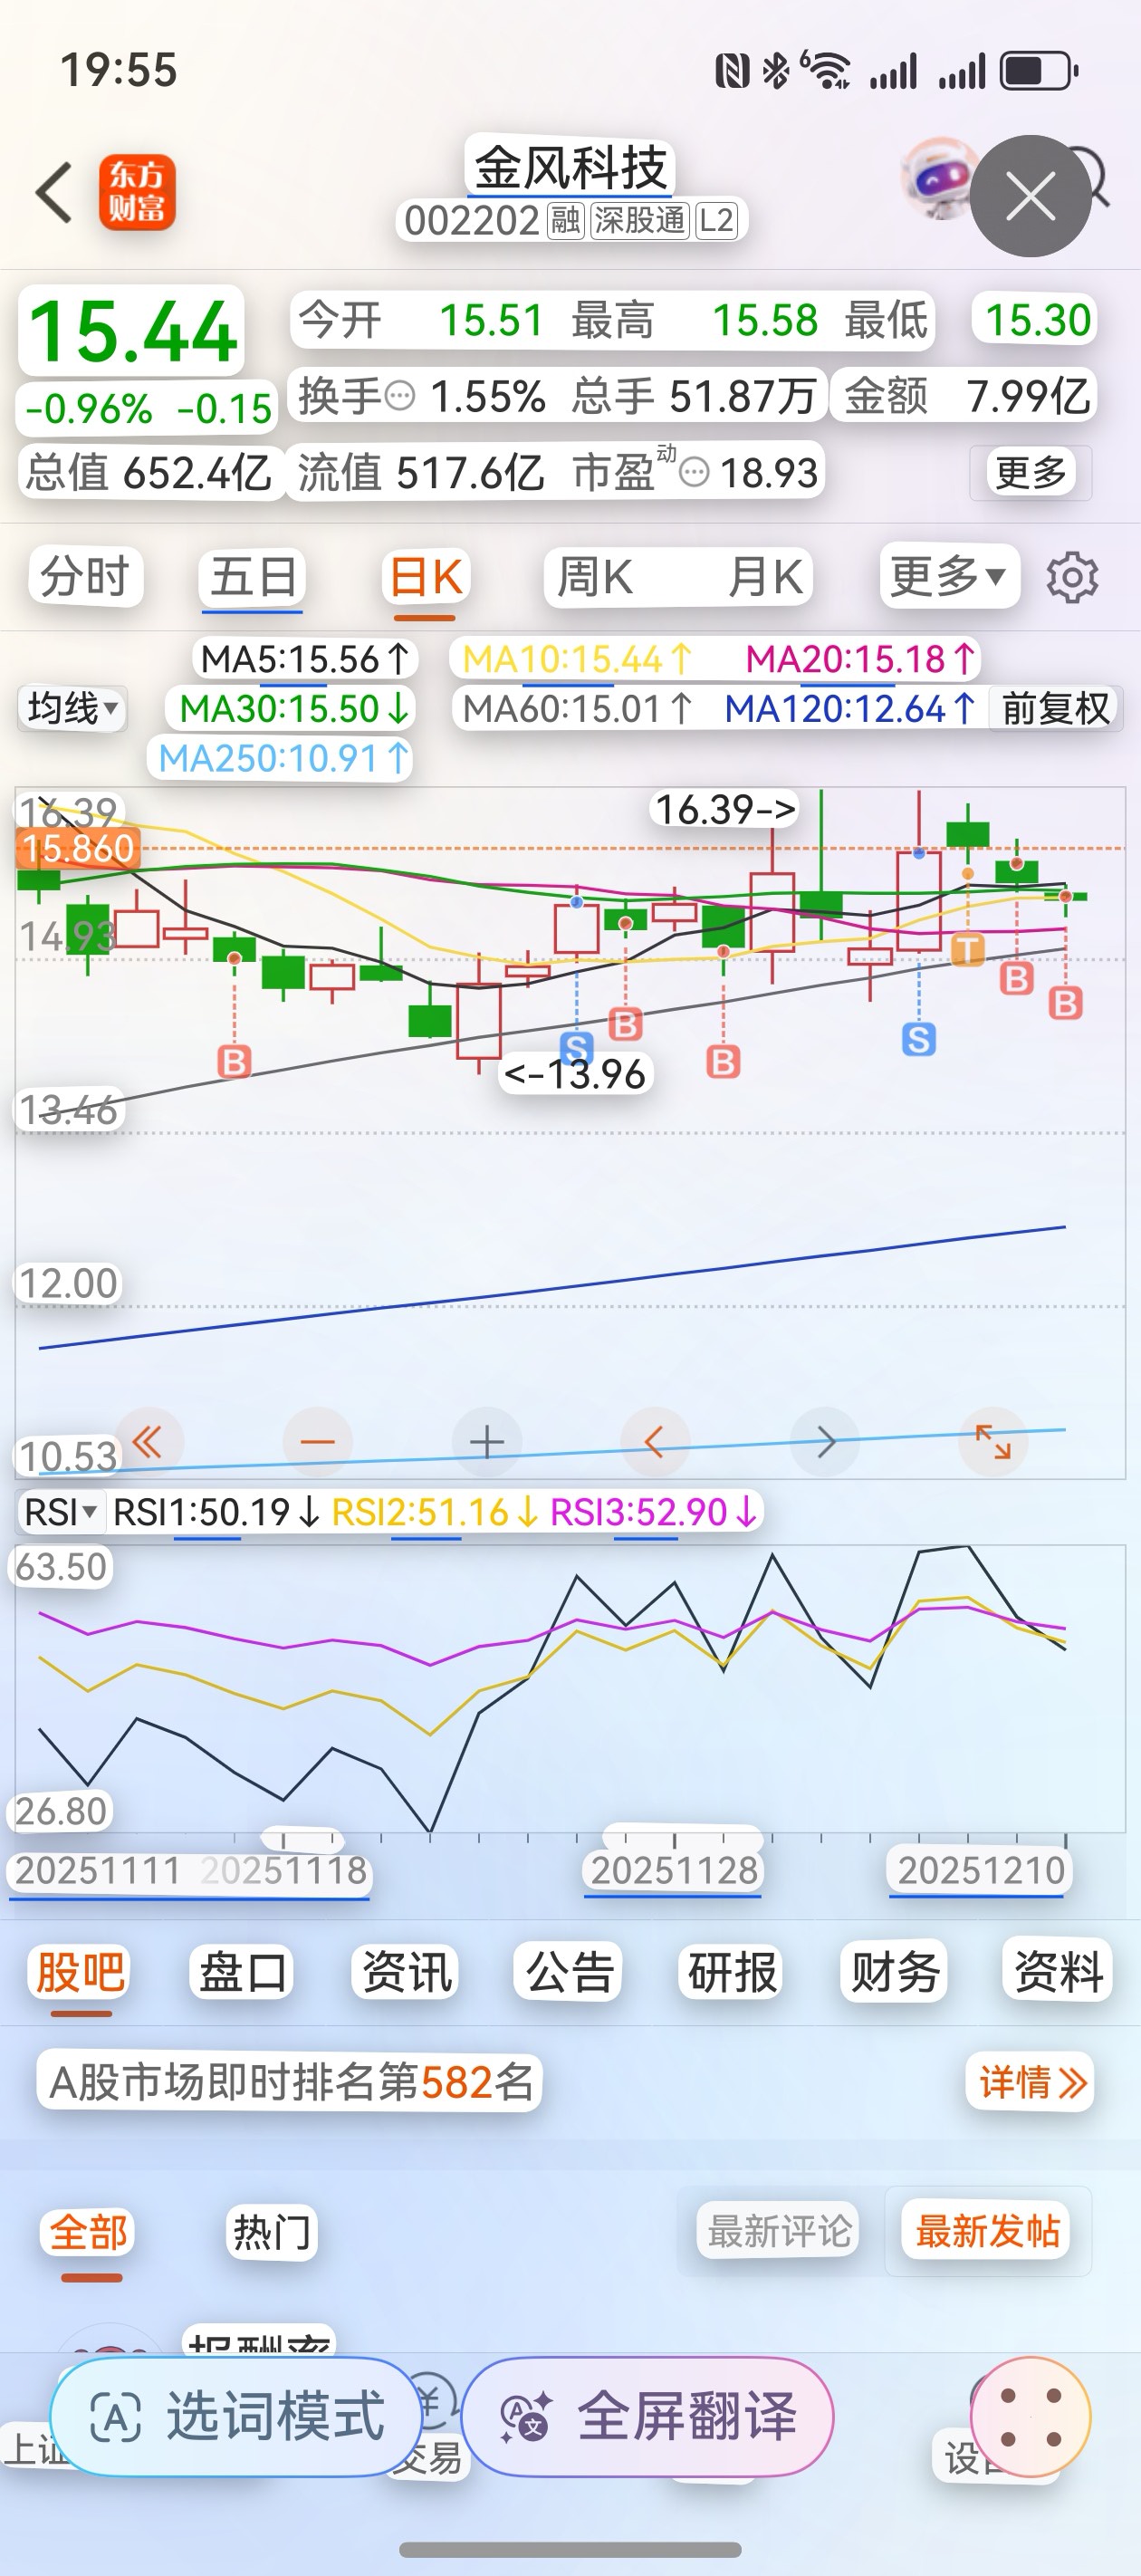This screenshot has height=2576, width=1141.
Task: Move chart left with arrow icon
Action: pyautogui.click(x=655, y=1442)
